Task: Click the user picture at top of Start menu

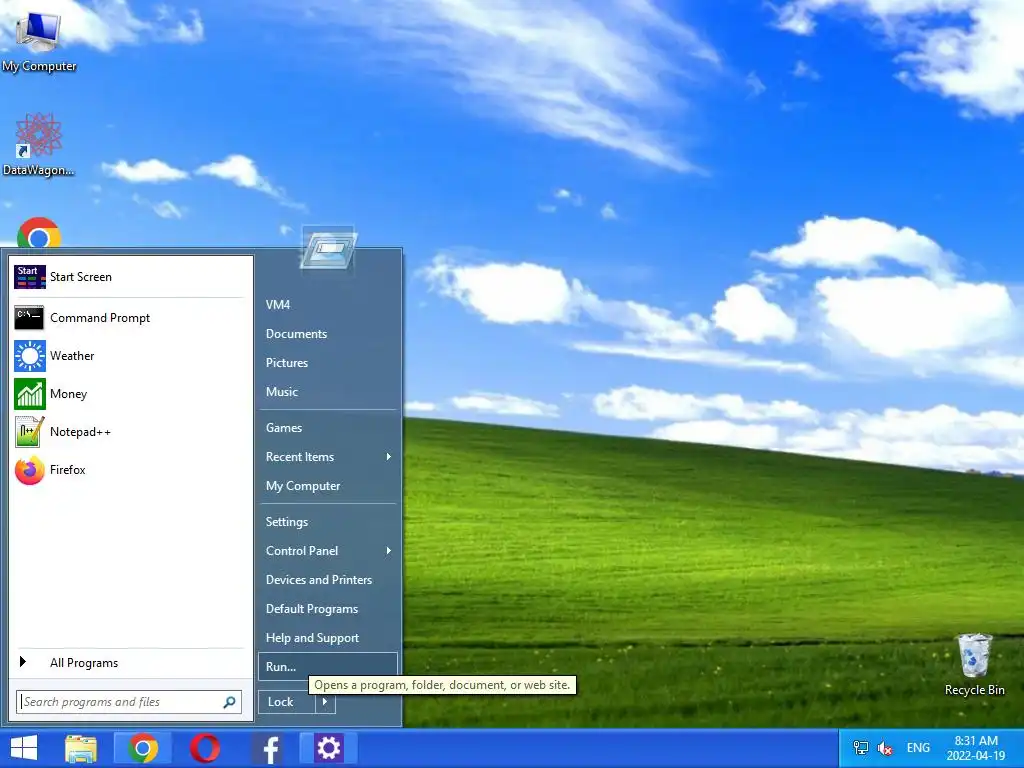Action: pyautogui.click(x=328, y=248)
